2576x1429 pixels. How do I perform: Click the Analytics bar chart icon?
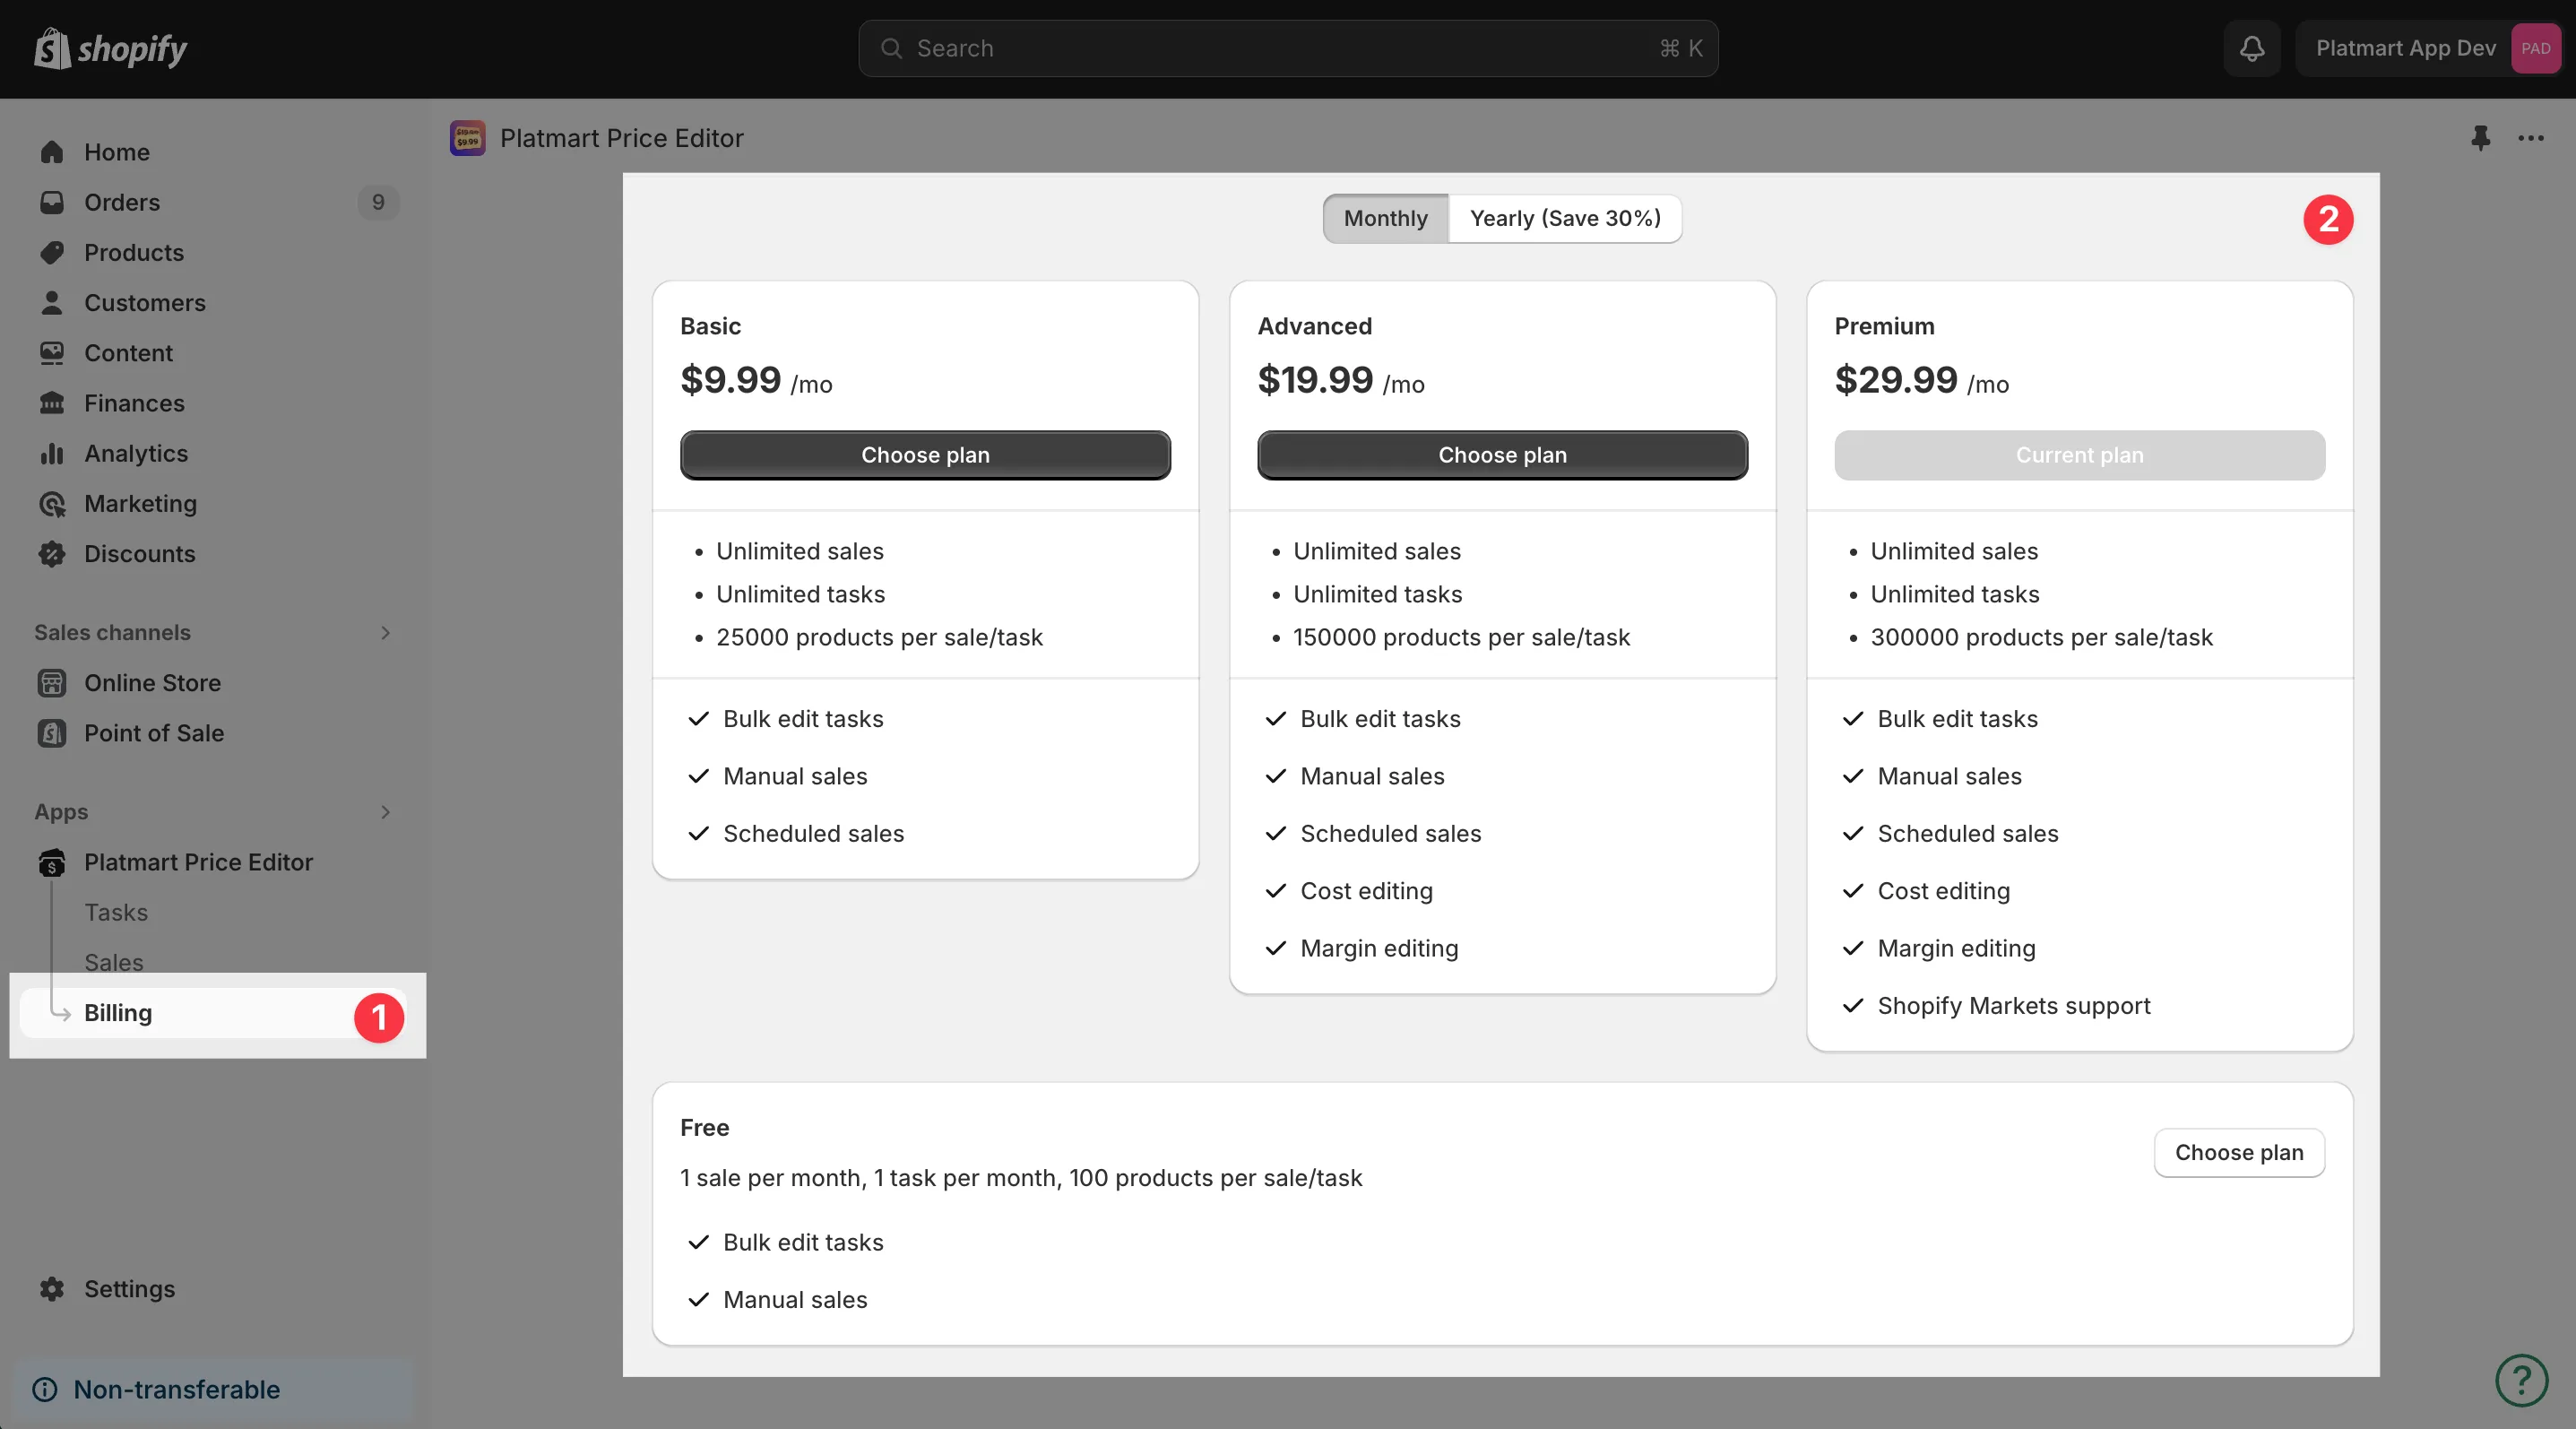[52, 453]
